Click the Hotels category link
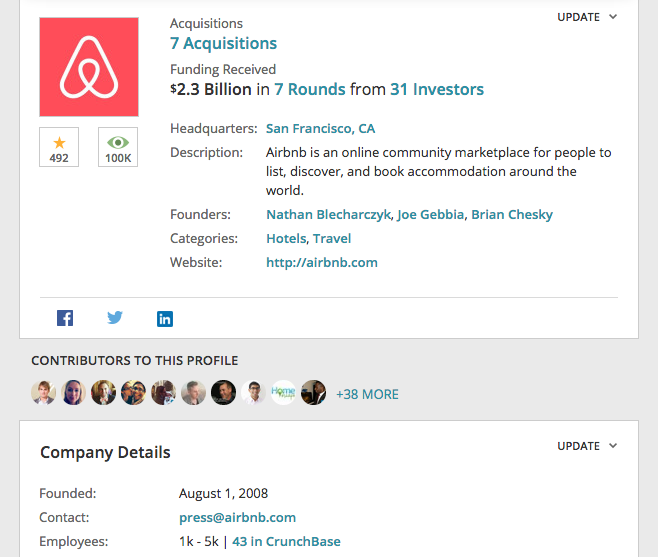 click(286, 238)
